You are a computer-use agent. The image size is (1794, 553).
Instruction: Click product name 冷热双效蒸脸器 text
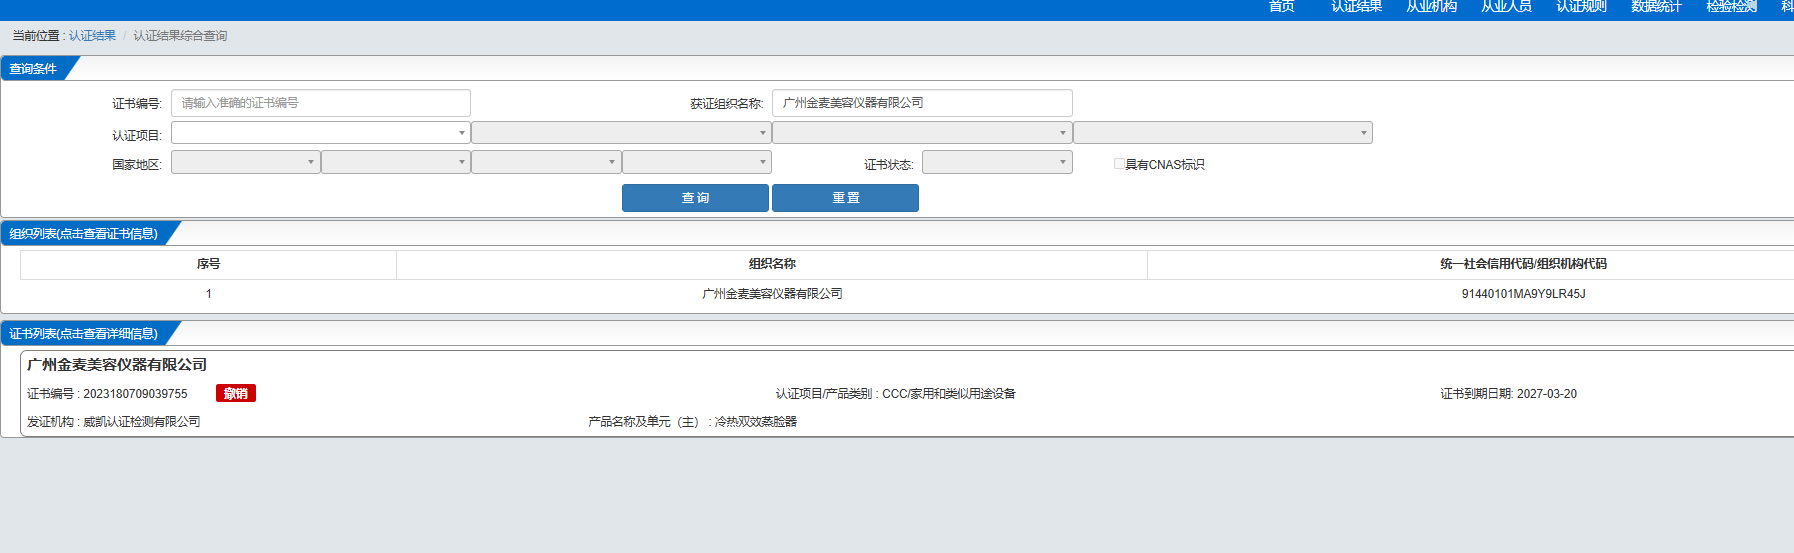[756, 422]
